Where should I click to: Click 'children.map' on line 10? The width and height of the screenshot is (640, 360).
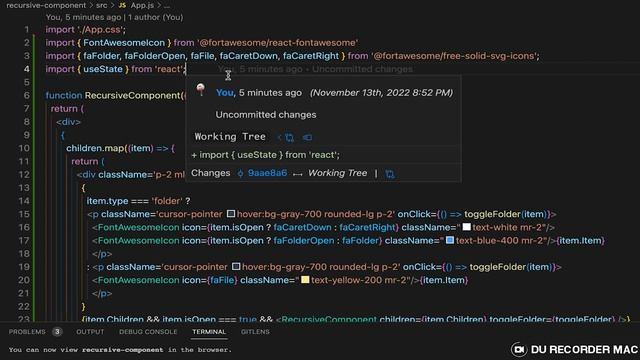96,148
